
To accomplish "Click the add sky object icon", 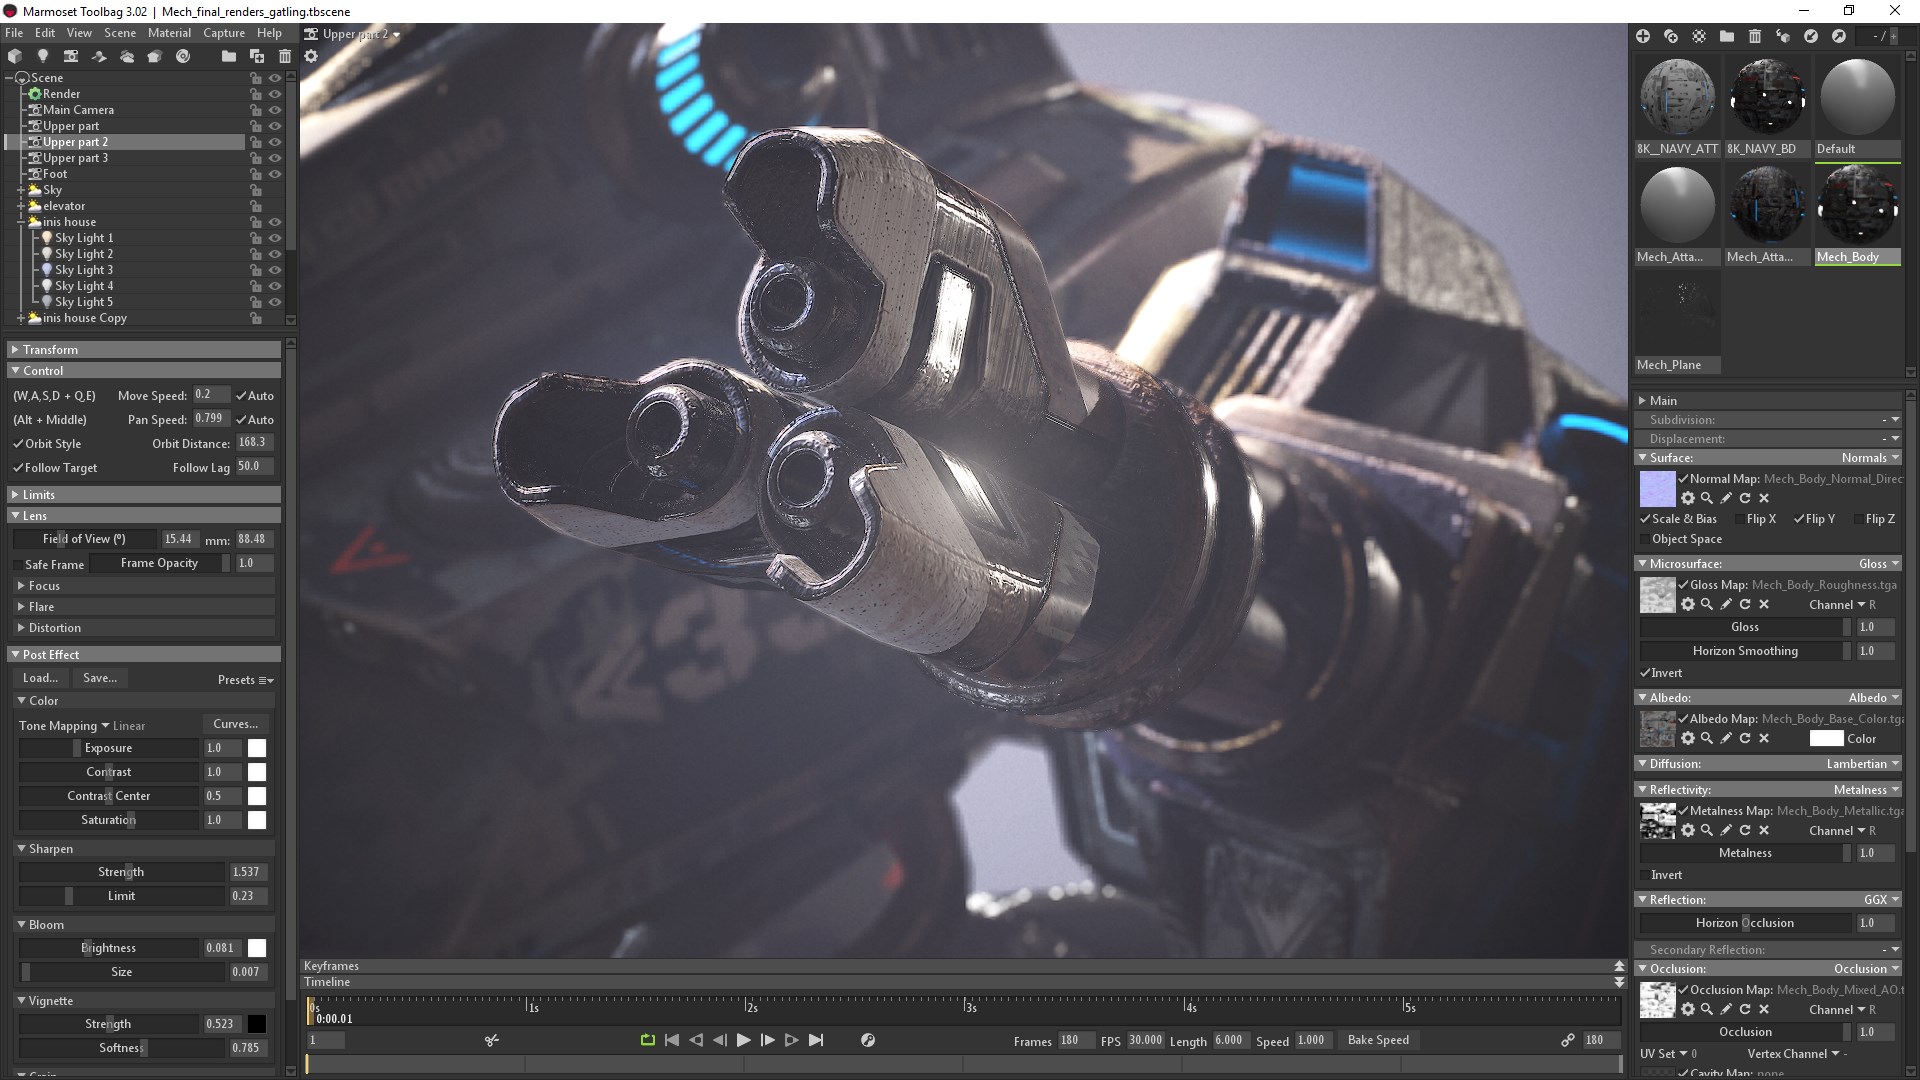I will coord(126,57).
